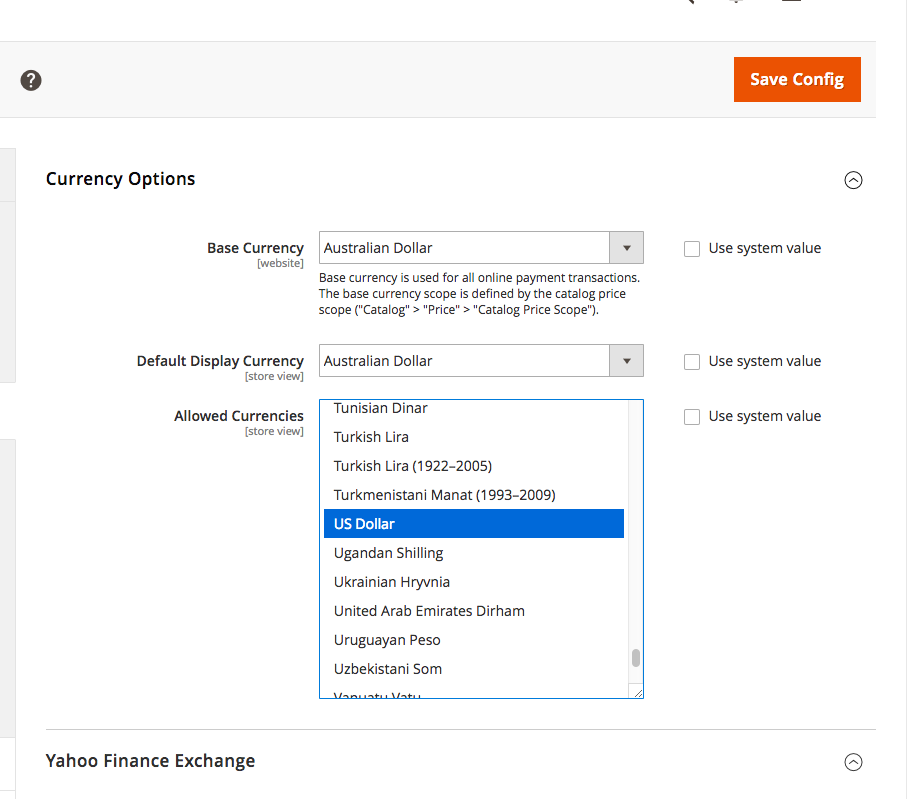Click the Base Currency dropdown arrow
The height and width of the screenshot is (799, 907).
(627, 247)
